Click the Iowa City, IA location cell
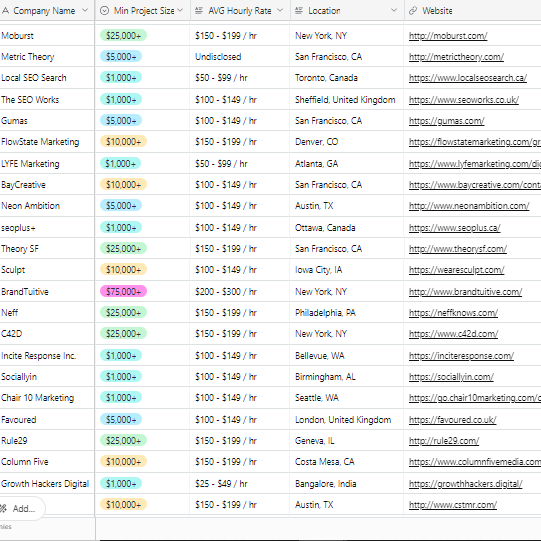This screenshot has height=541, width=541. (347, 270)
